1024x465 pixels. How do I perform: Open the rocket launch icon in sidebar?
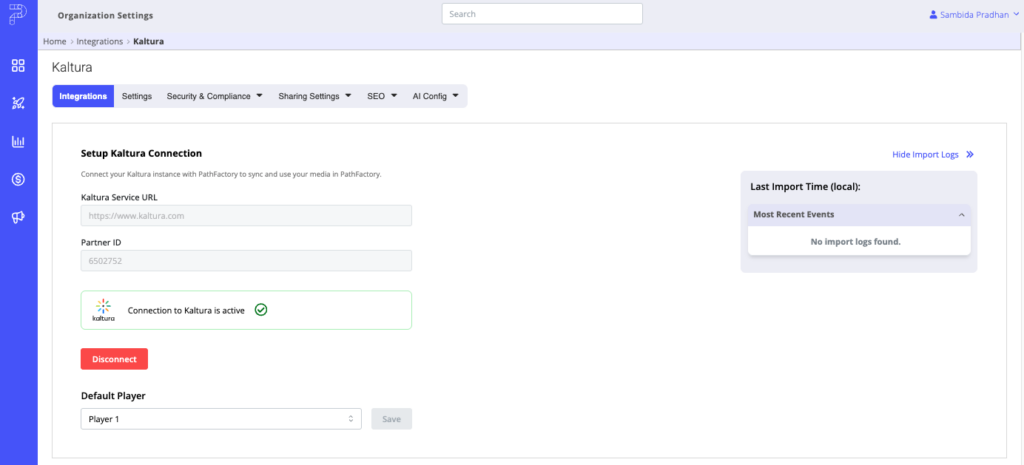[18, 103]
